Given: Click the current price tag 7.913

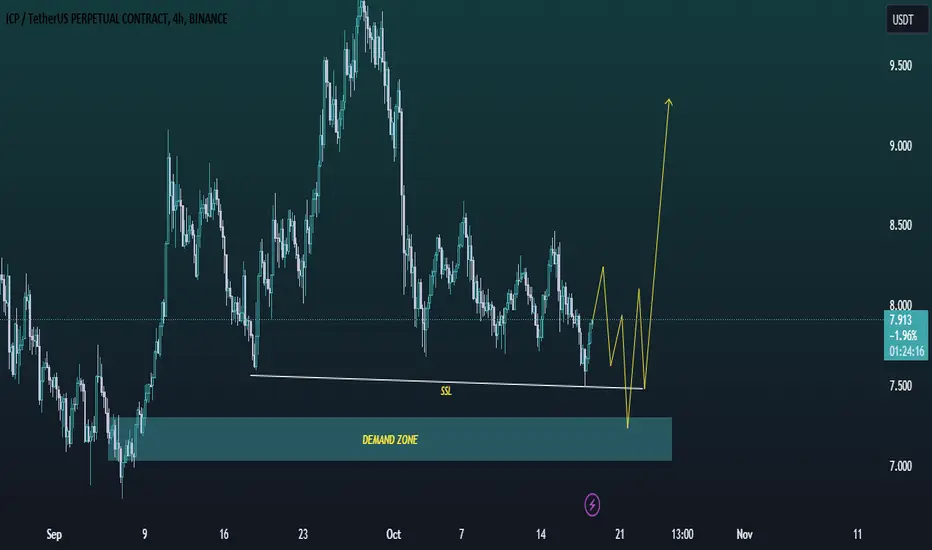Looking at the screenshot, I should [x=905, y=335].
